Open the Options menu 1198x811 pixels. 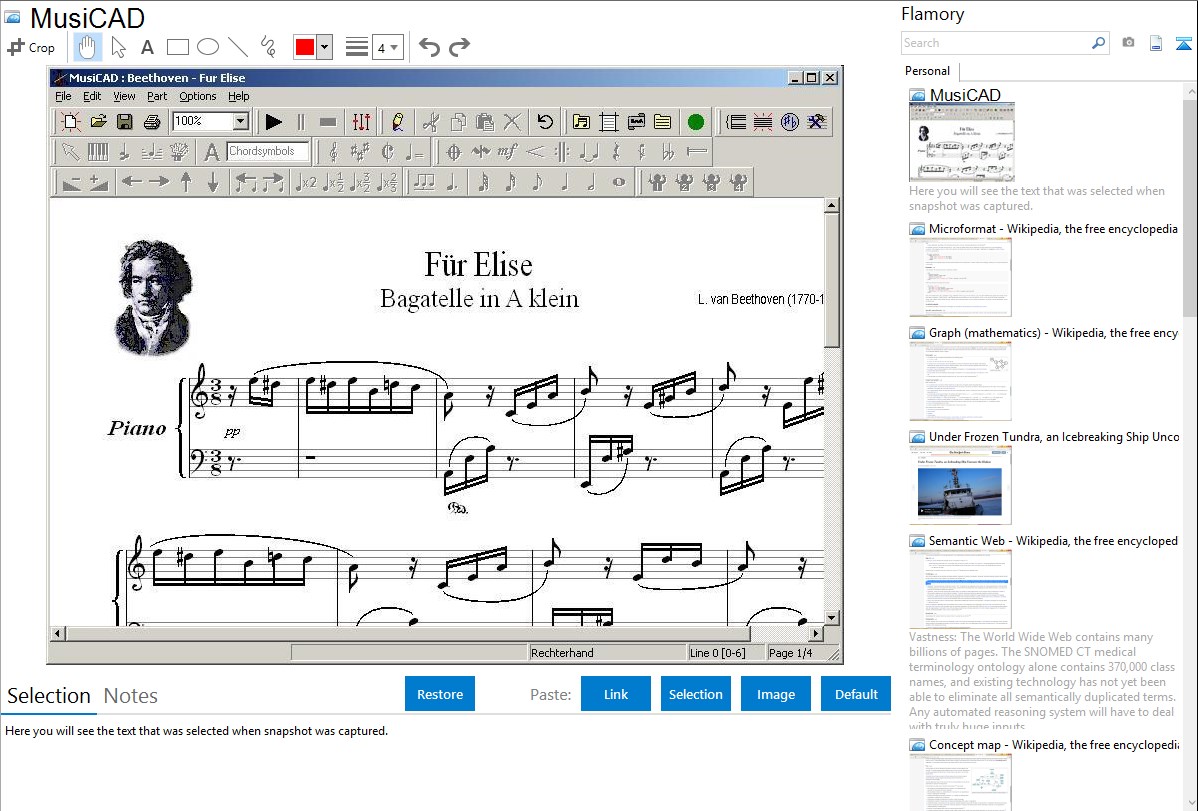[198, 96]
